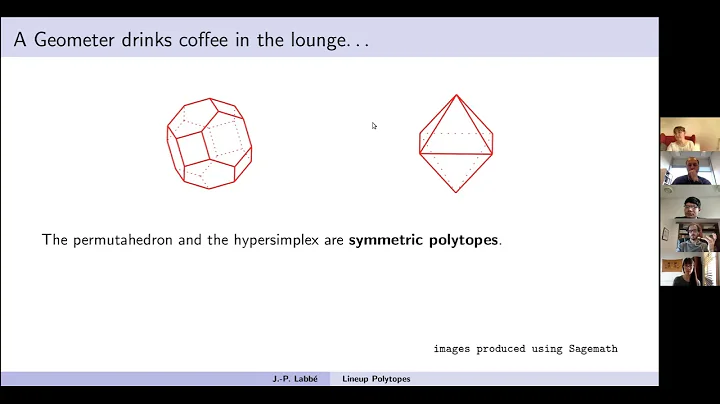Click "images produced using Sagemath" credit
Screen dimensions: 720x404
(525, 349)
